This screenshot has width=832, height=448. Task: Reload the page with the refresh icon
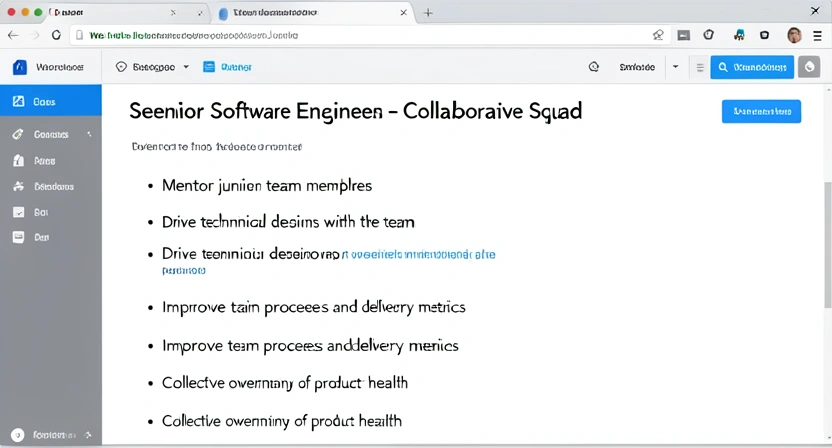pyautogui.click(x=56, y=35)
